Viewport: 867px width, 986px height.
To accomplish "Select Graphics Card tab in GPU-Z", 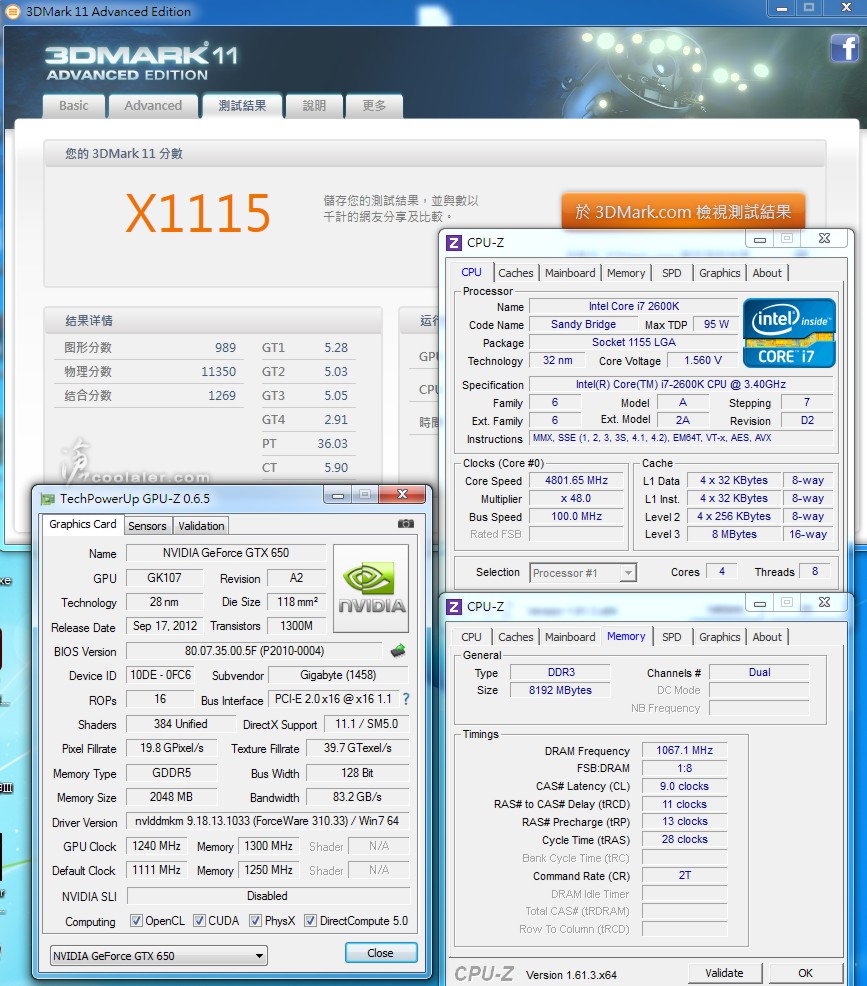I will [83, 524].
